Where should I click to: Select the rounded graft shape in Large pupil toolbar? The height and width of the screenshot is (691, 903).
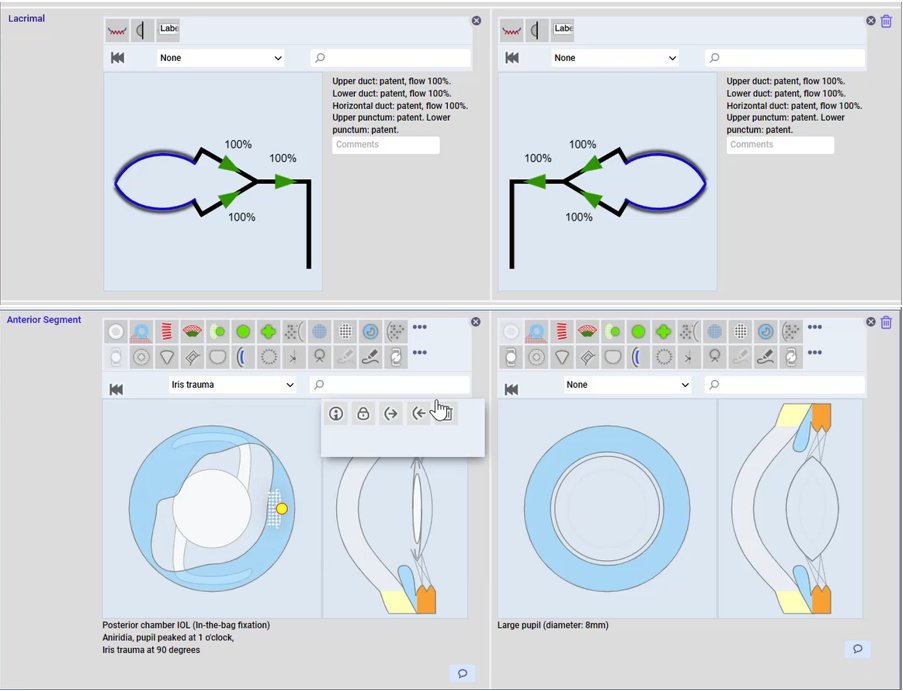pos(613,357)
